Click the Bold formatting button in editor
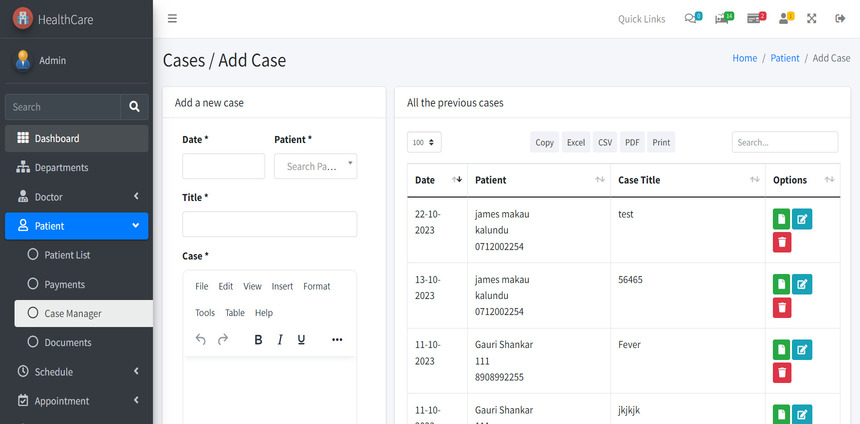Image resolution: width=860 pixels, height=424 pixels. (x=258, y=340)
